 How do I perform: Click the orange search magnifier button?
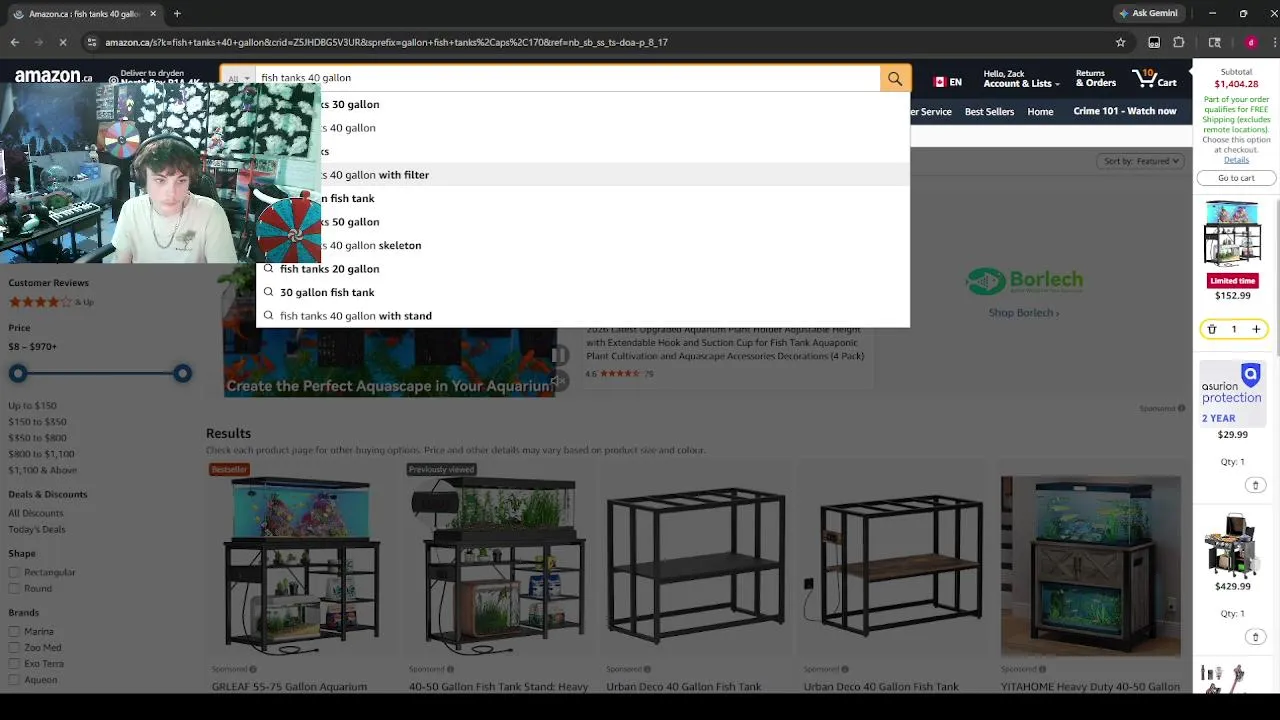[895, 78]
